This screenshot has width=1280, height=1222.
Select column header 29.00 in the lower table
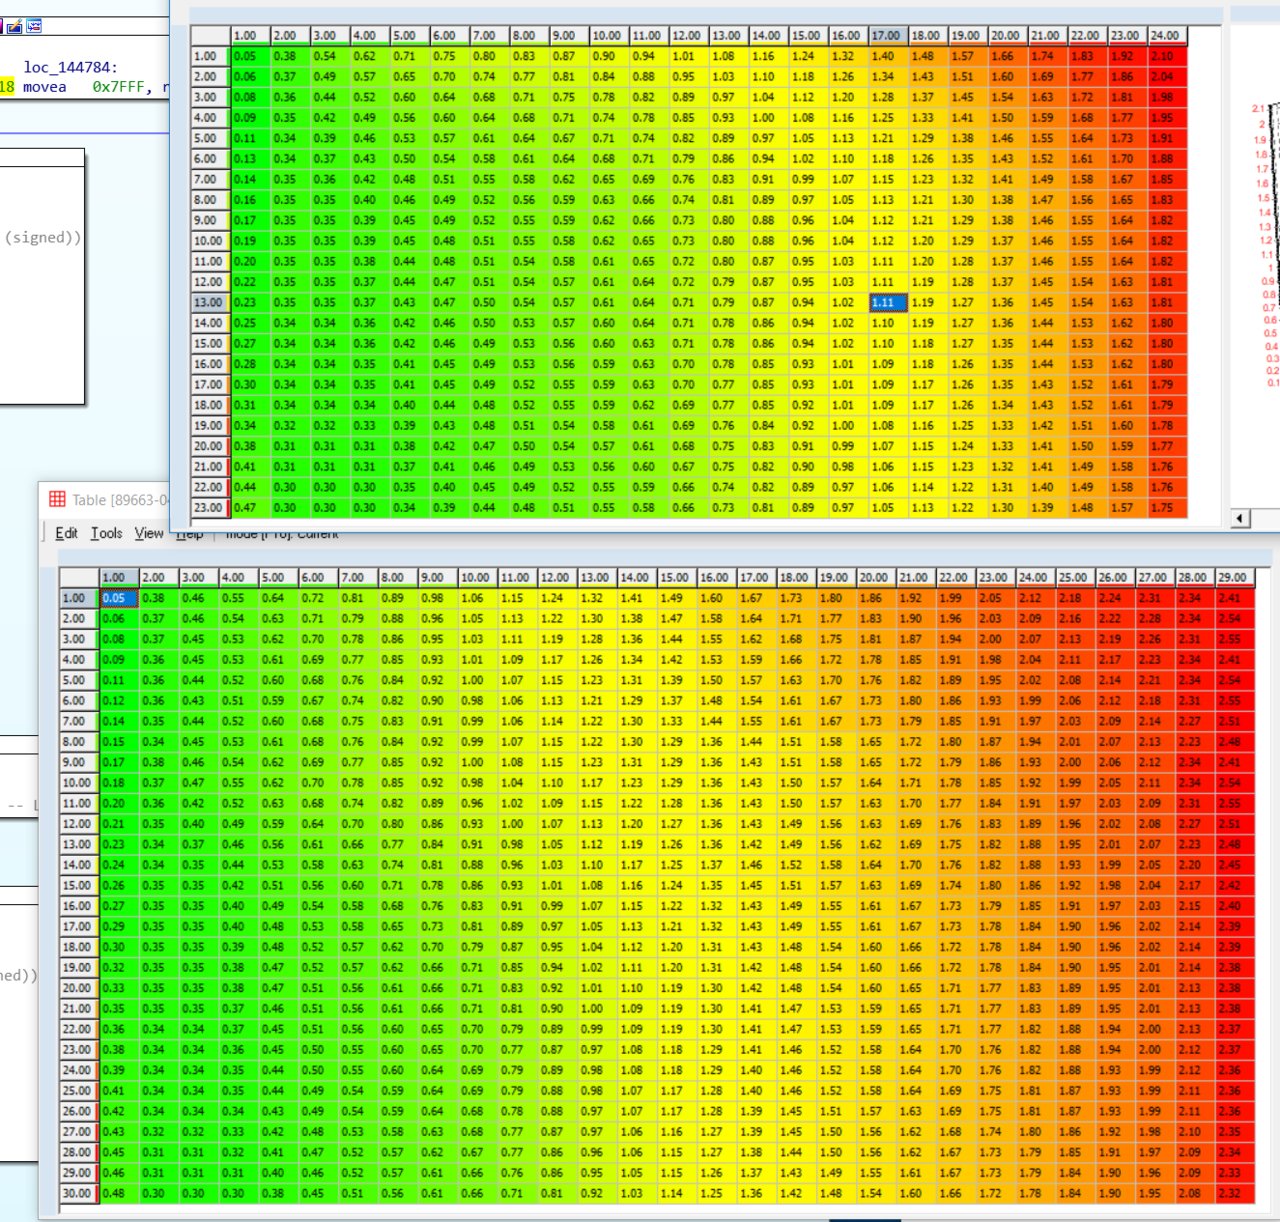point(1234,577)
